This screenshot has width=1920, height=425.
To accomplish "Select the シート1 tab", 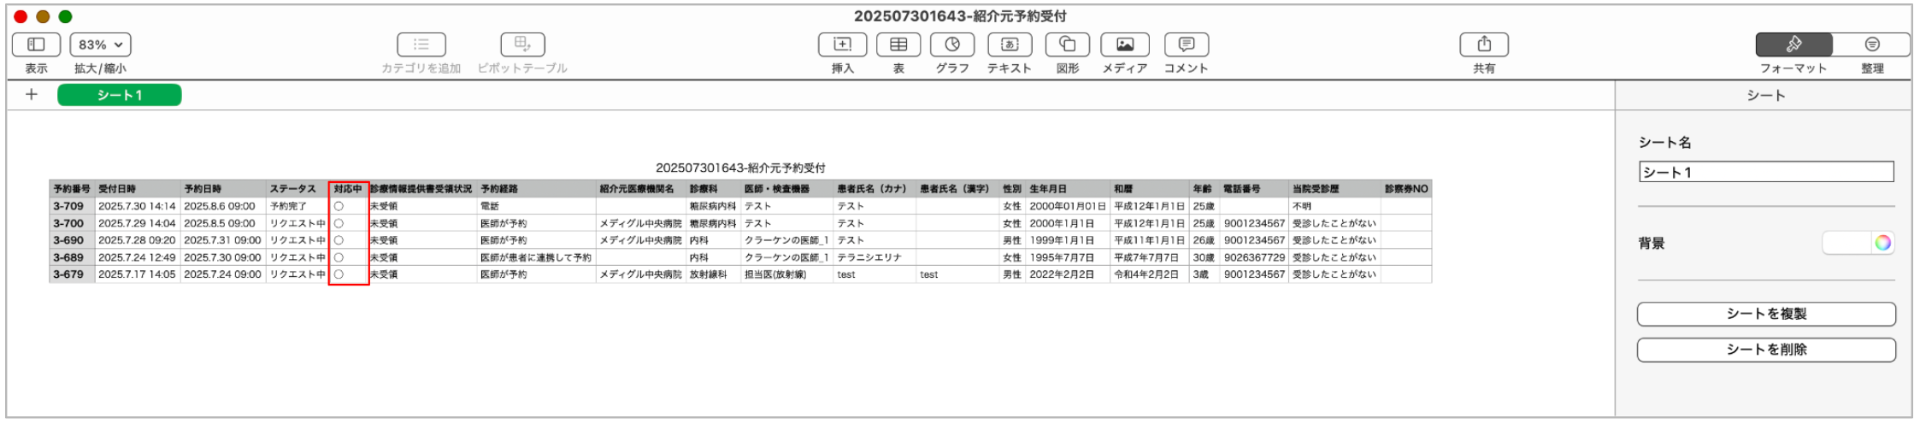I will [119, 95].
